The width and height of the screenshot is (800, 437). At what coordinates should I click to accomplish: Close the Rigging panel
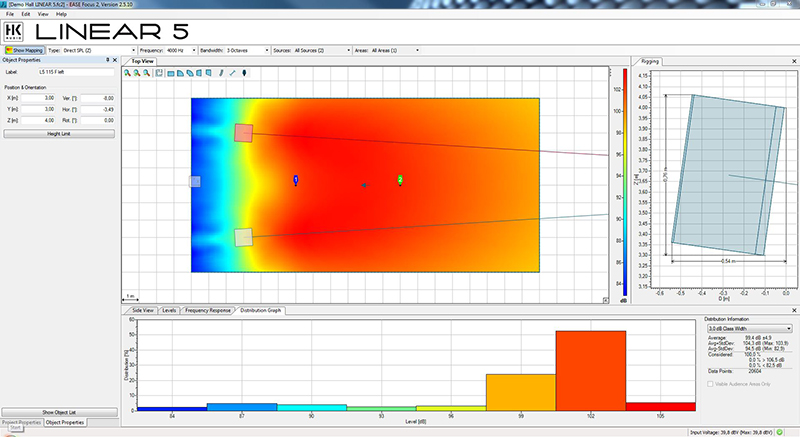tap(794, 61)
